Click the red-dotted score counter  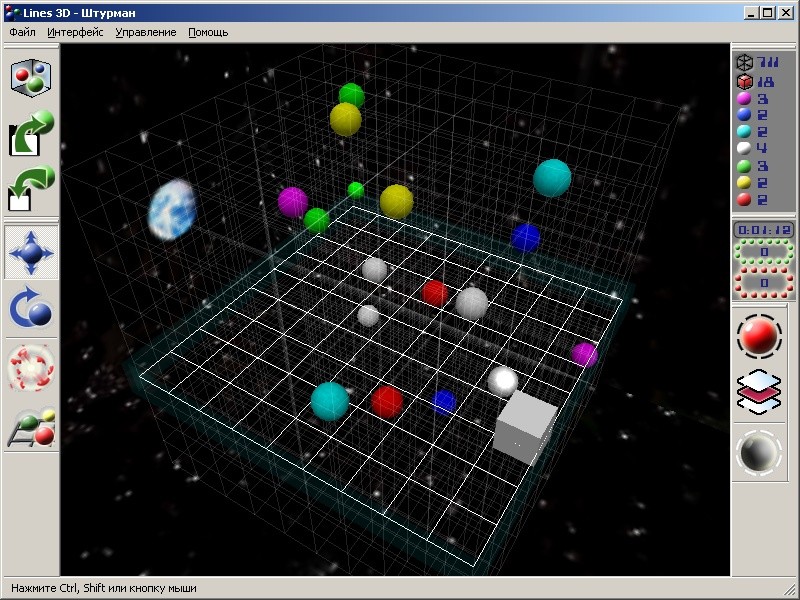coord(764,283)
